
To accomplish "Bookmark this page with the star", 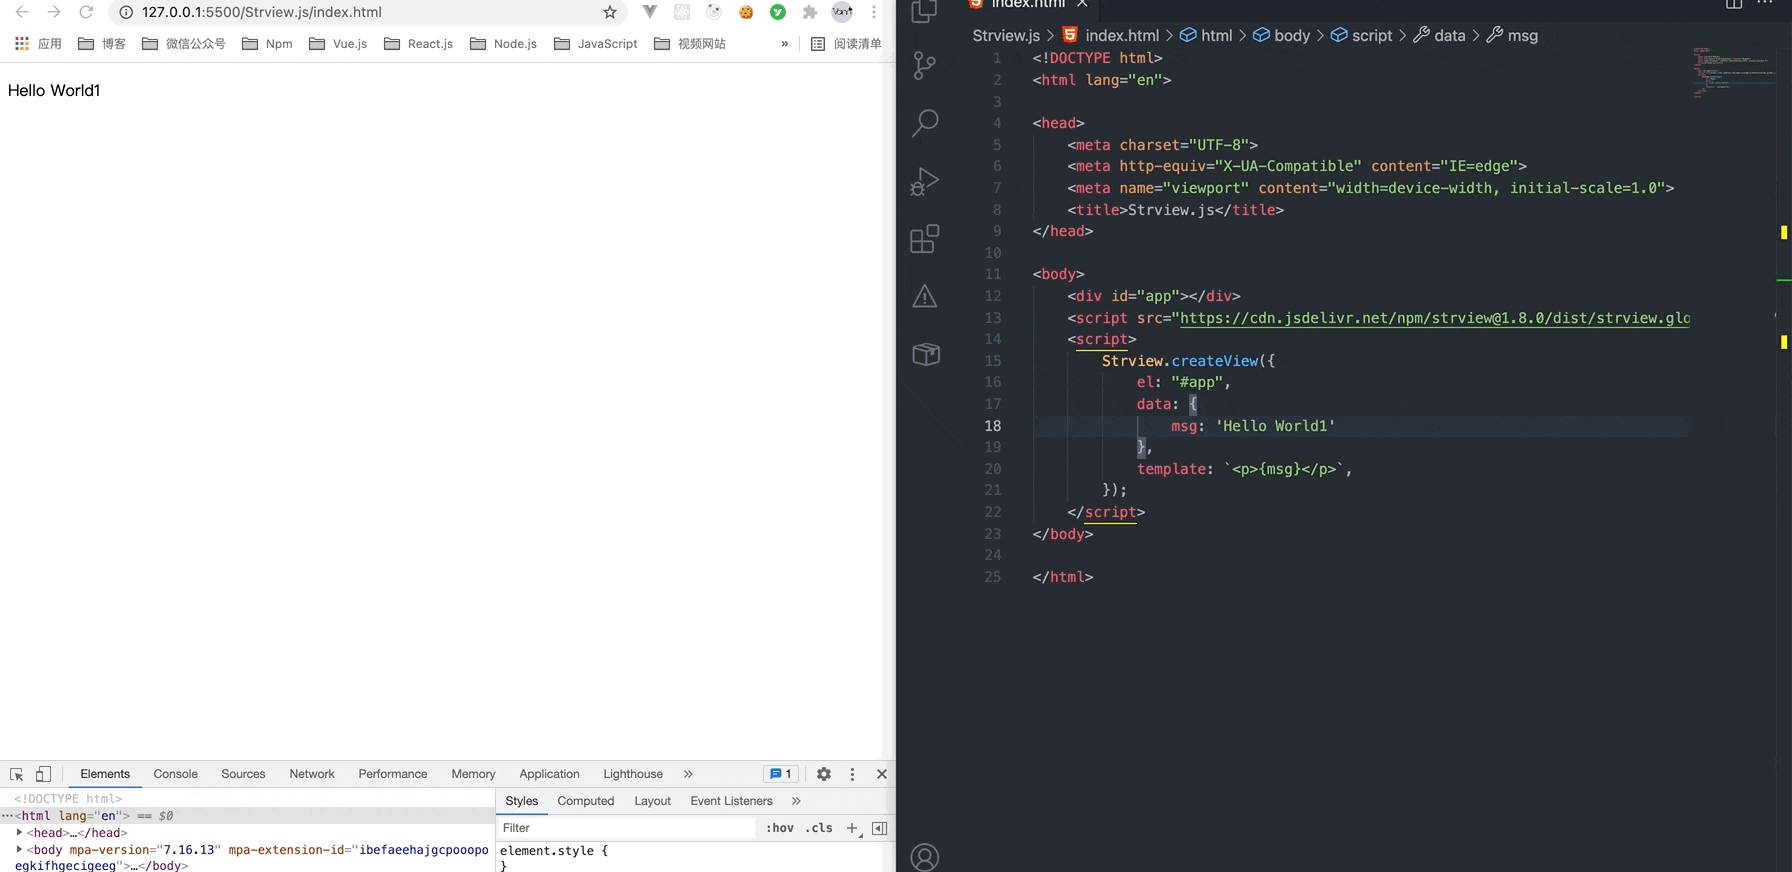I will 610,12.
